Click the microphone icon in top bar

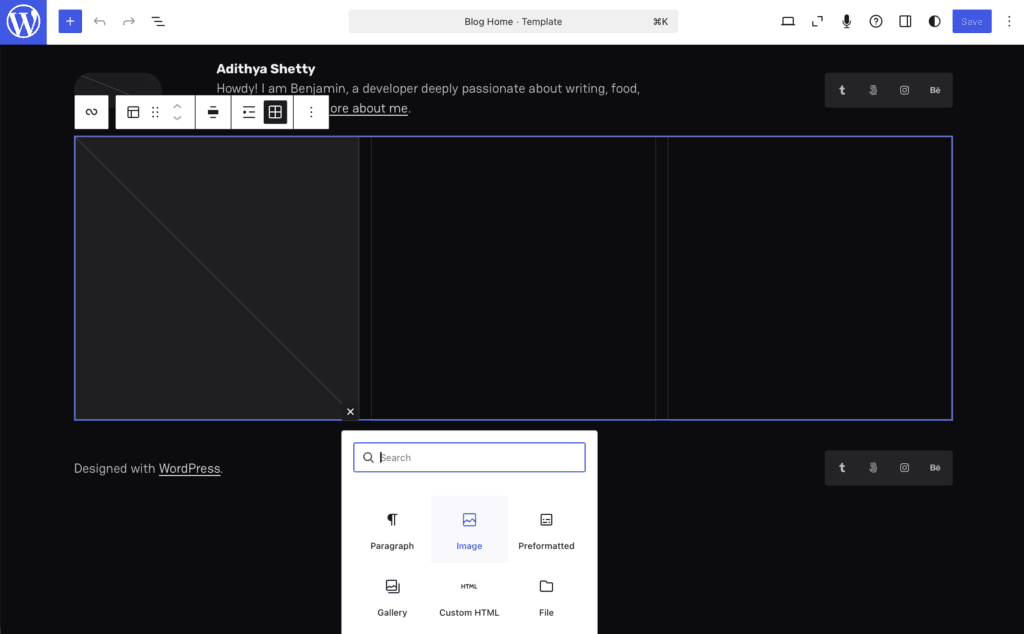pyautogui.click(x=846, y=22)
